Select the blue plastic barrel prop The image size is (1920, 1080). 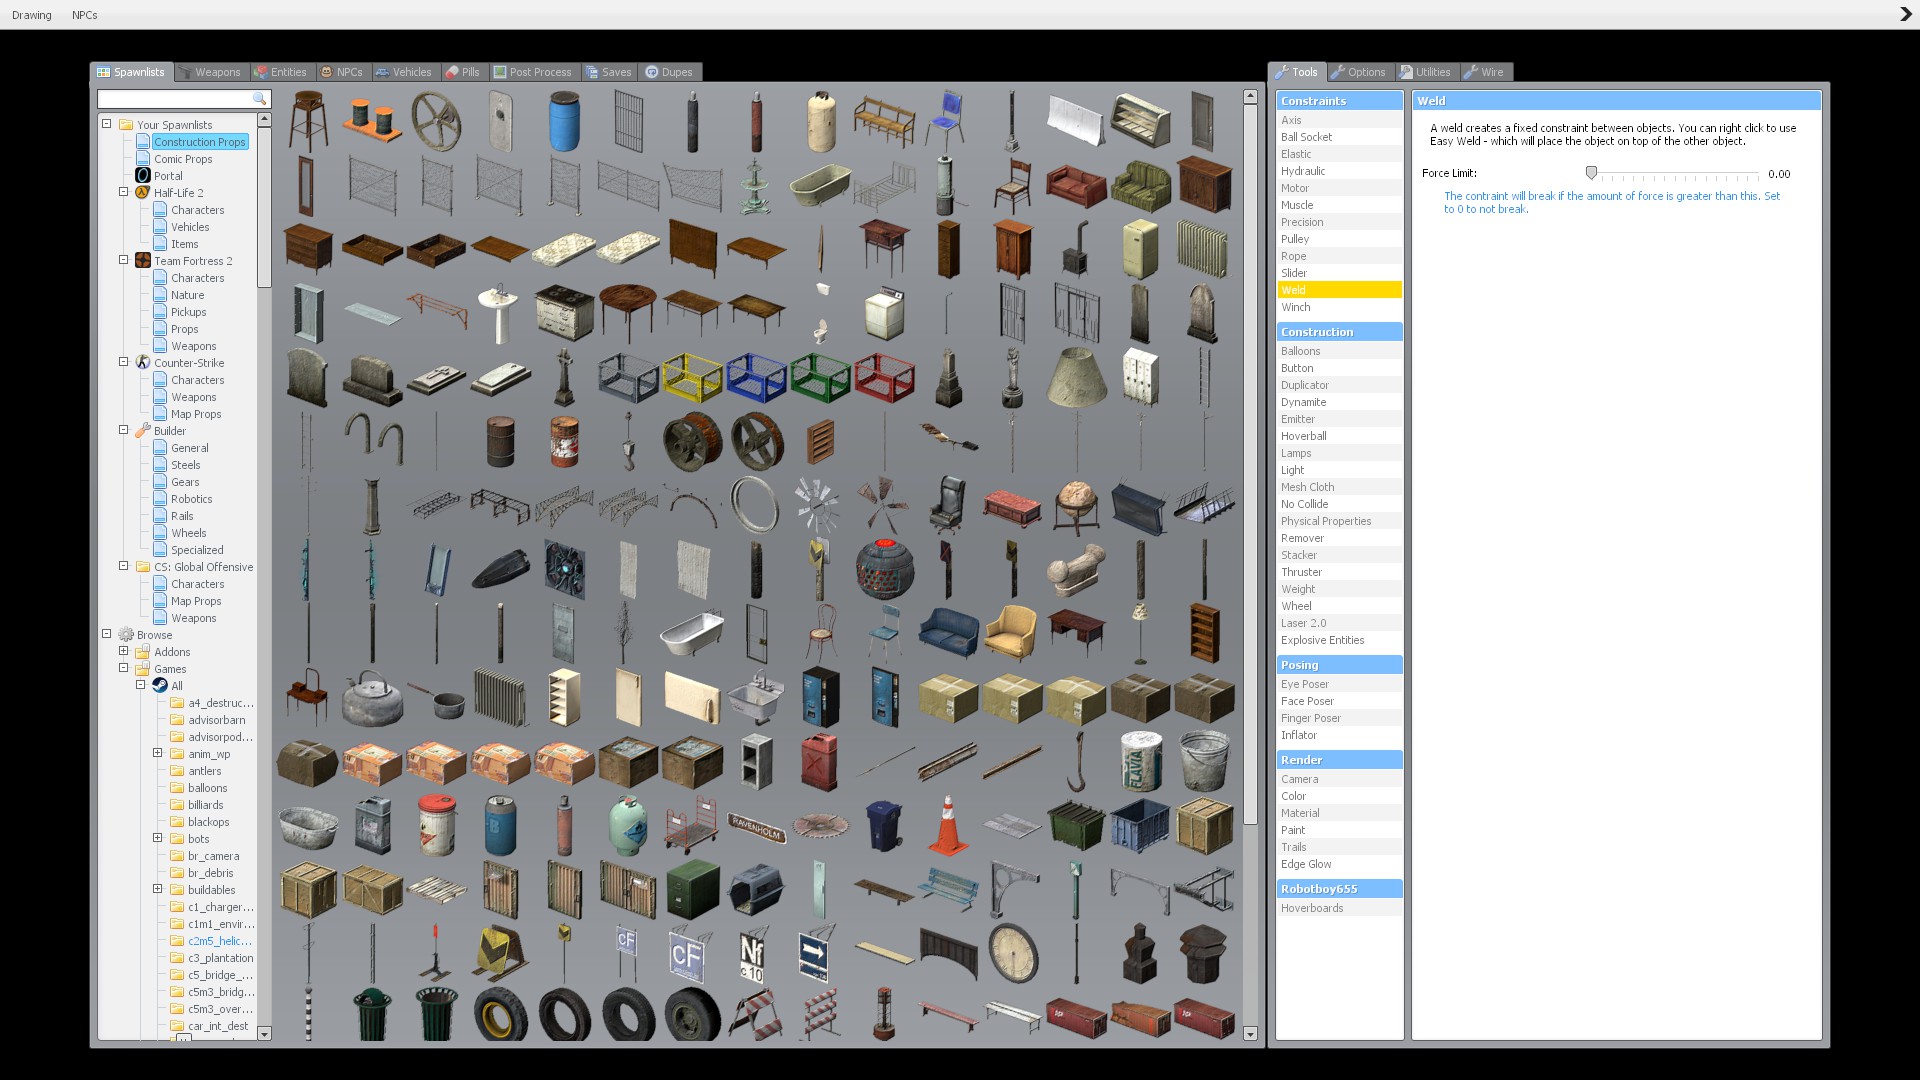[564, 122]
